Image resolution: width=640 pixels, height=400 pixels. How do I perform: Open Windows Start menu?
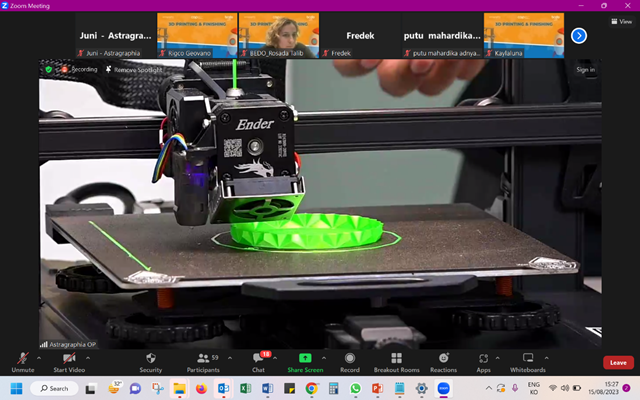point(16,388)
